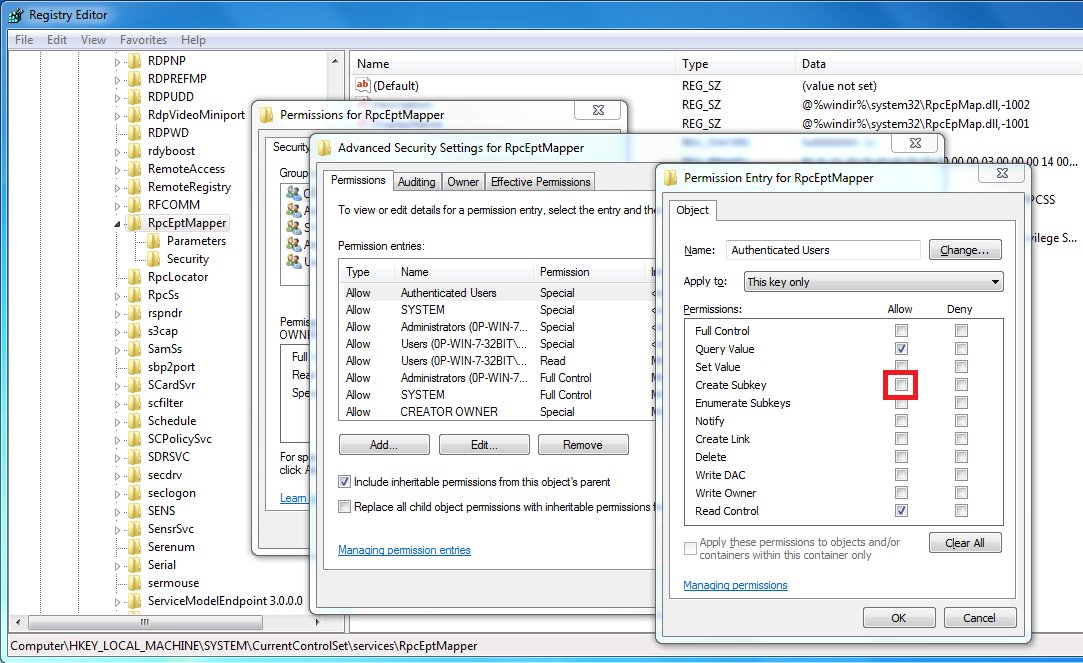Click folder icon in Advanced Security Settings title

coord(324,148)
